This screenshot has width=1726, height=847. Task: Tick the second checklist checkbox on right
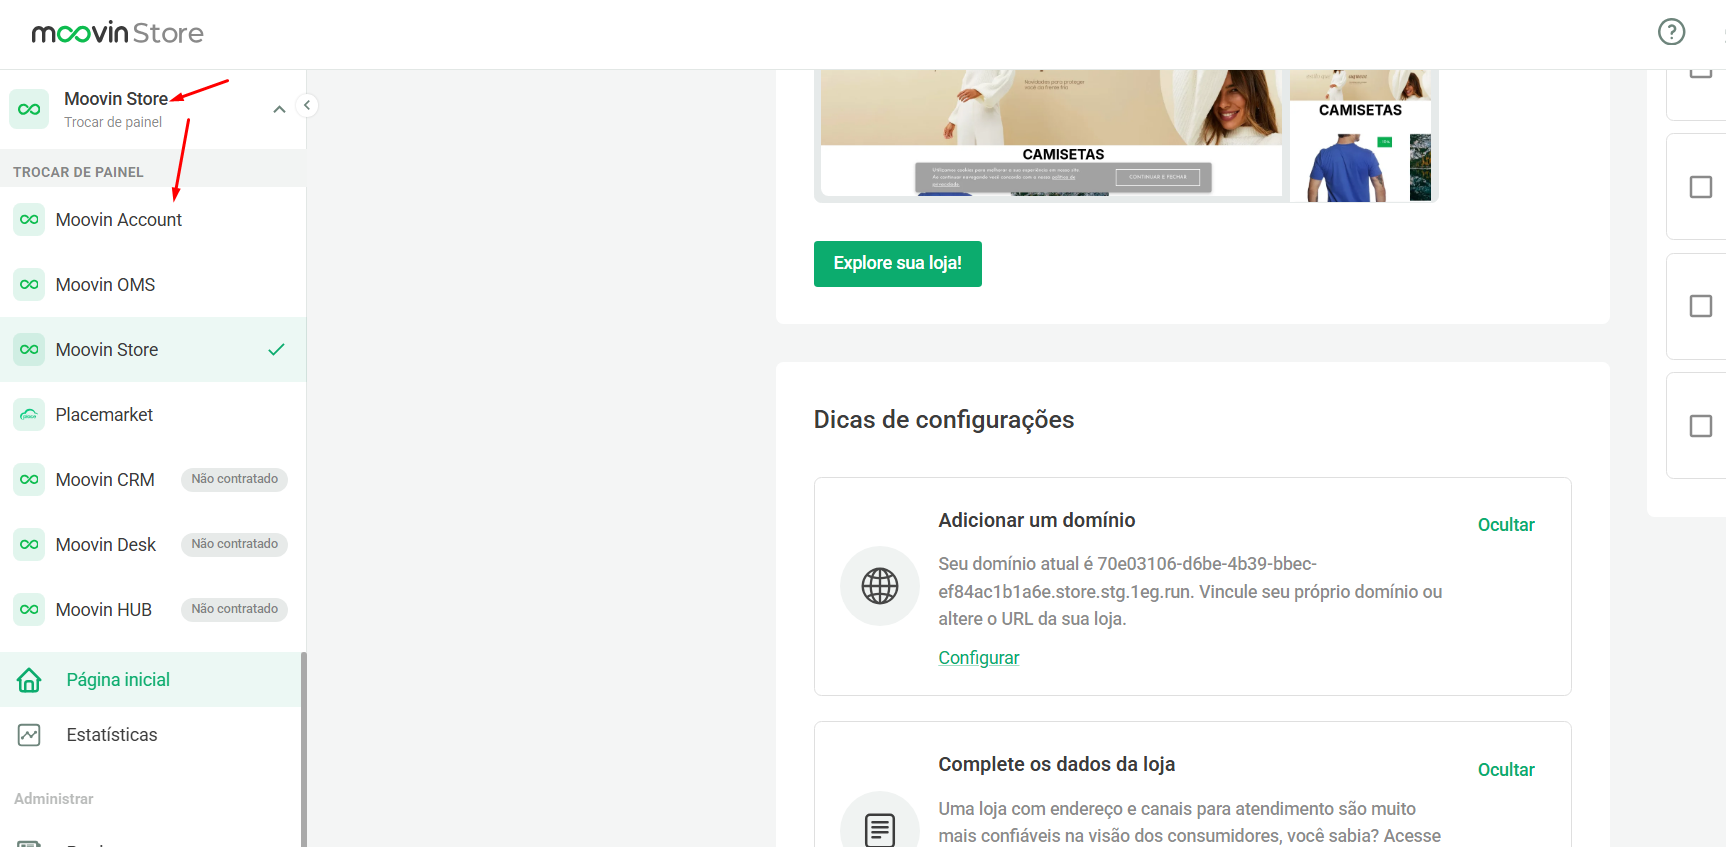coord(1700,187)
